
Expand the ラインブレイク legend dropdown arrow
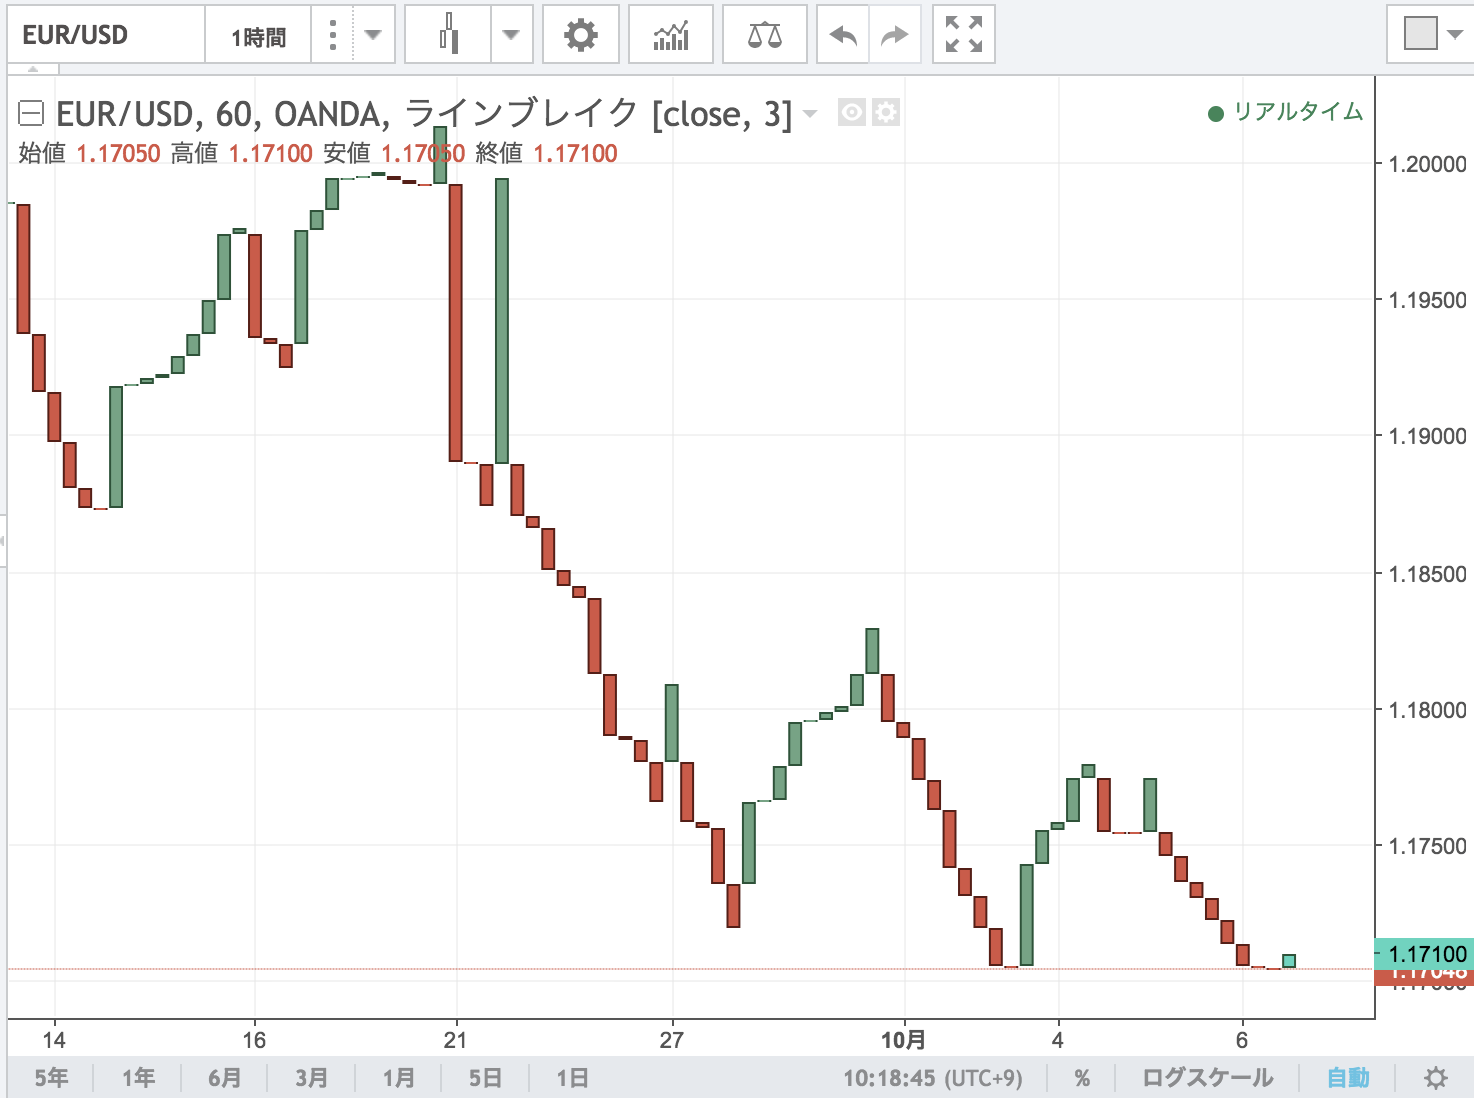pos(810,114)
